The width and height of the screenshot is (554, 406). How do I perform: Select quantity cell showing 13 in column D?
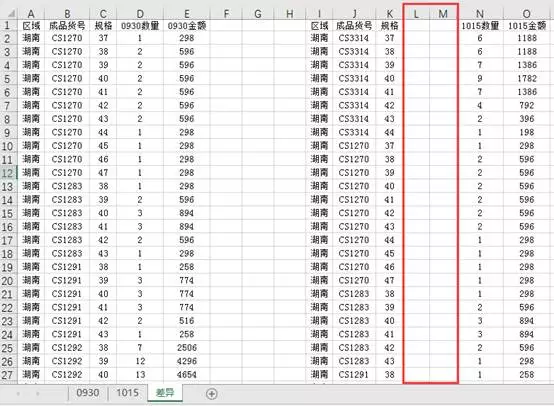click(x=140, y=375)
